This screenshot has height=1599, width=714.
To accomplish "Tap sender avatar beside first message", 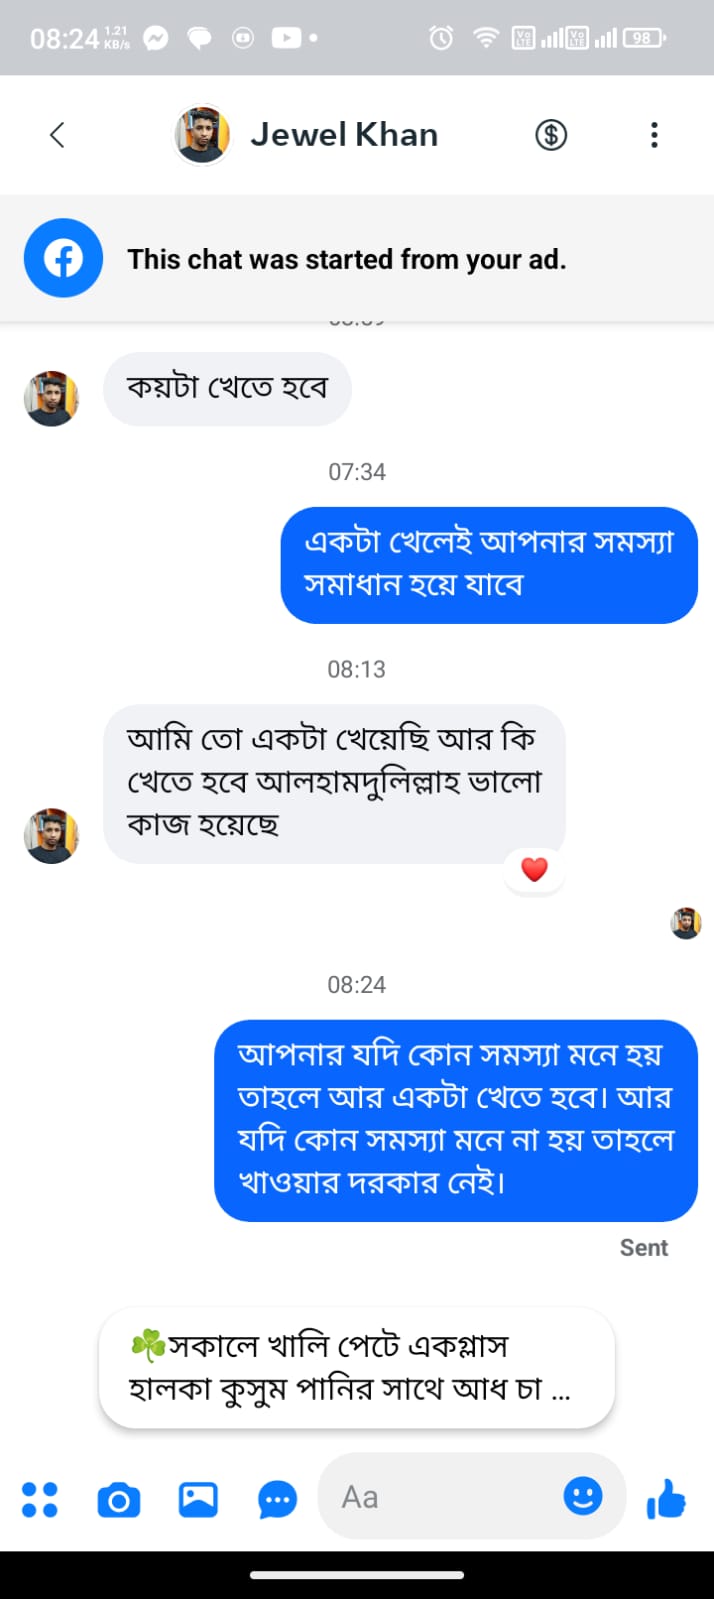I will (51, 398).
